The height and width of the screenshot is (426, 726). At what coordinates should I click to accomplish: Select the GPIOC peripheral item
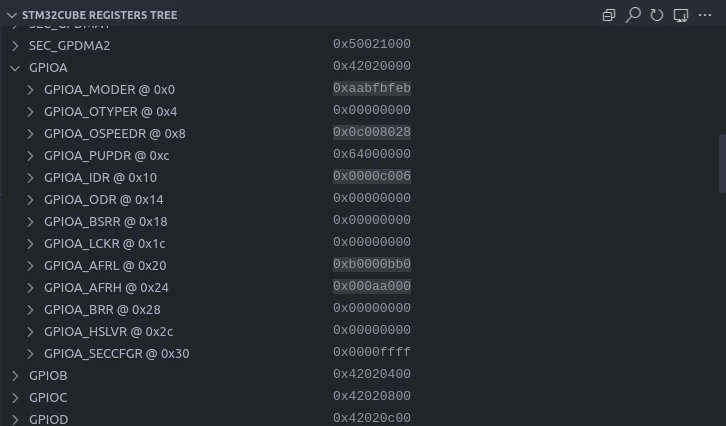pyautogui.click(x=48, y=397)
